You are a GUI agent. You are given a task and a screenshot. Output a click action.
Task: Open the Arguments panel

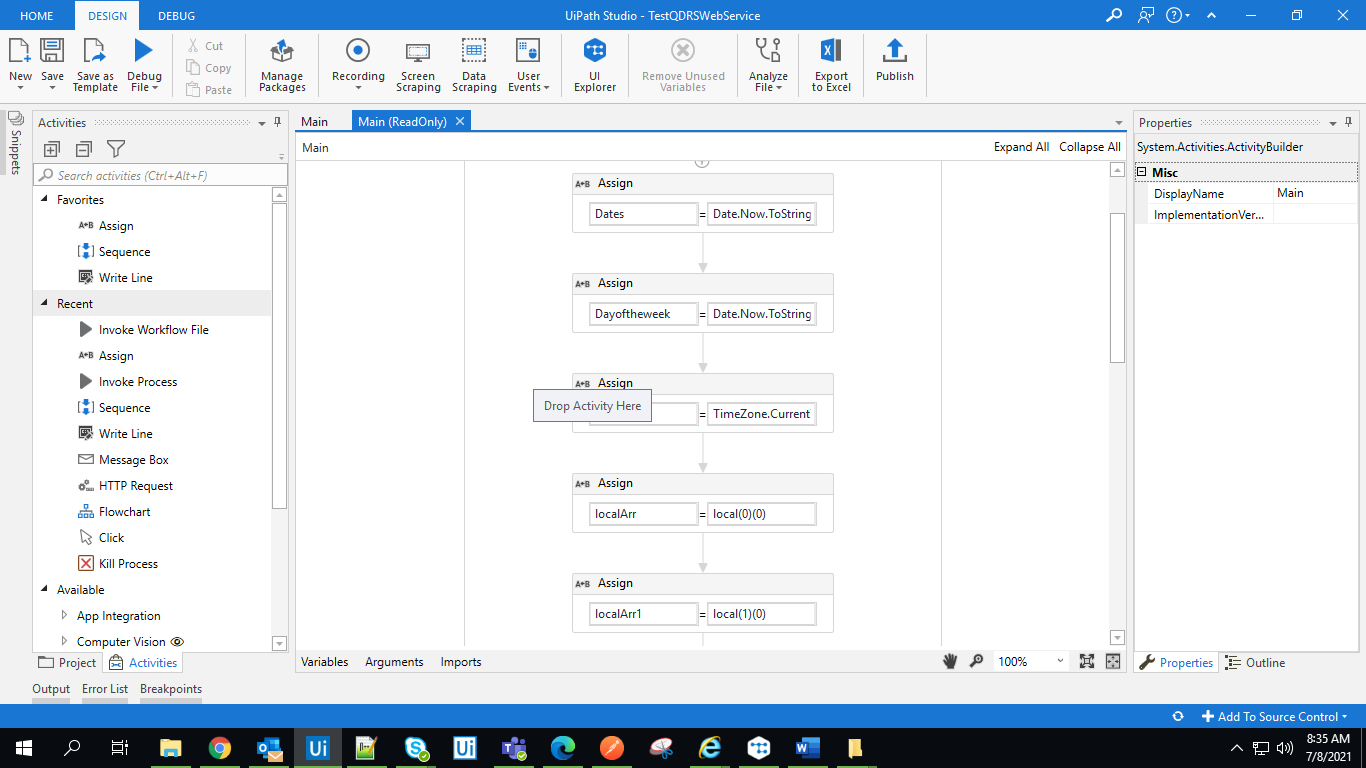394,662
